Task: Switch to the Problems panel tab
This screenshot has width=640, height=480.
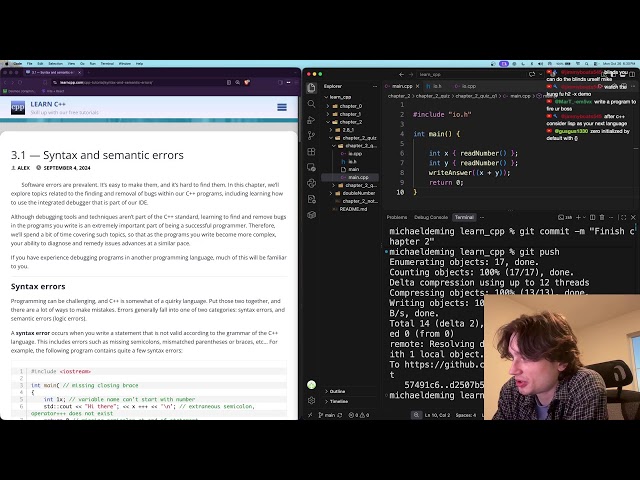Action: pos(397,217)
